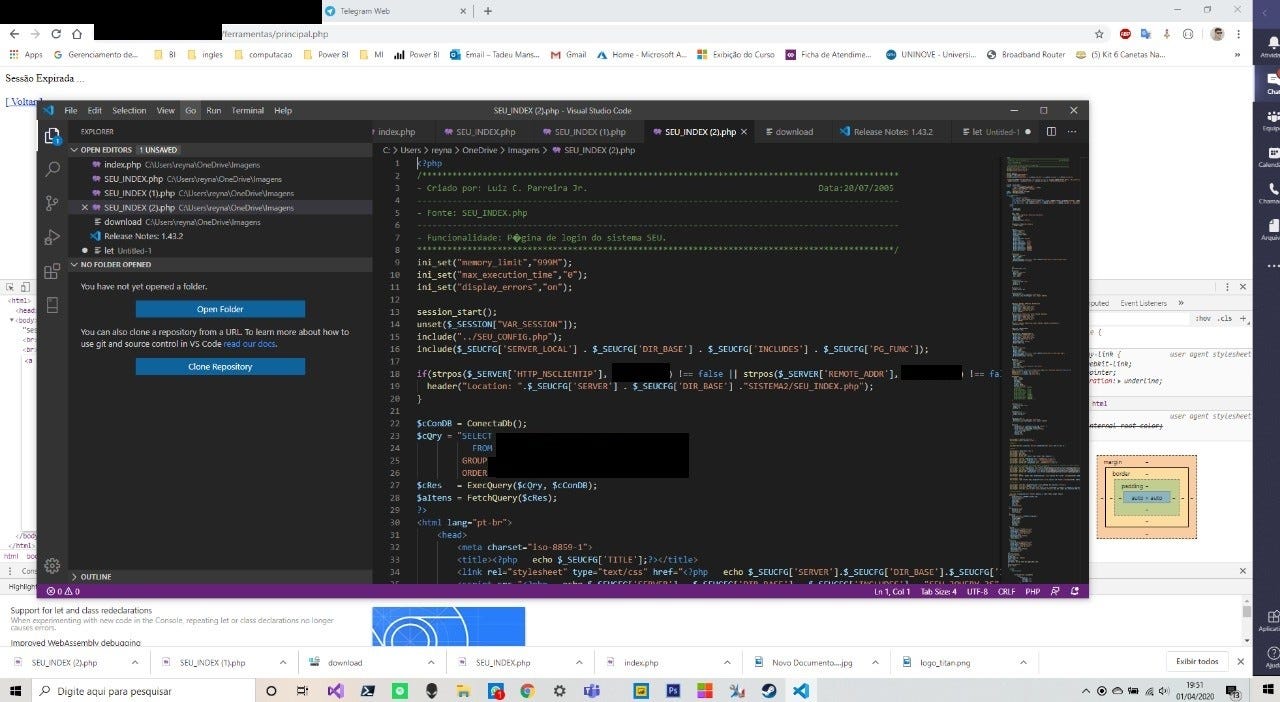Open the Event Listeners tab in DevTools
The image size is (1280, 702).
[1144, 303]
